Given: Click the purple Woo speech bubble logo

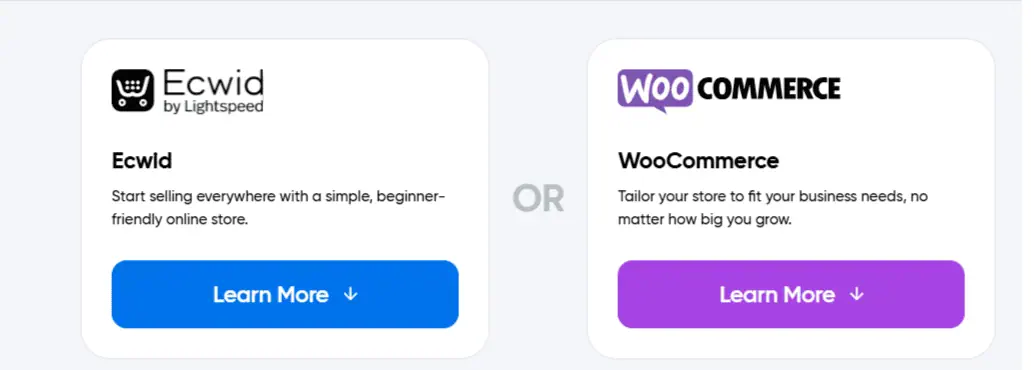Looking at the screenshot, I should tap(655, 90).
